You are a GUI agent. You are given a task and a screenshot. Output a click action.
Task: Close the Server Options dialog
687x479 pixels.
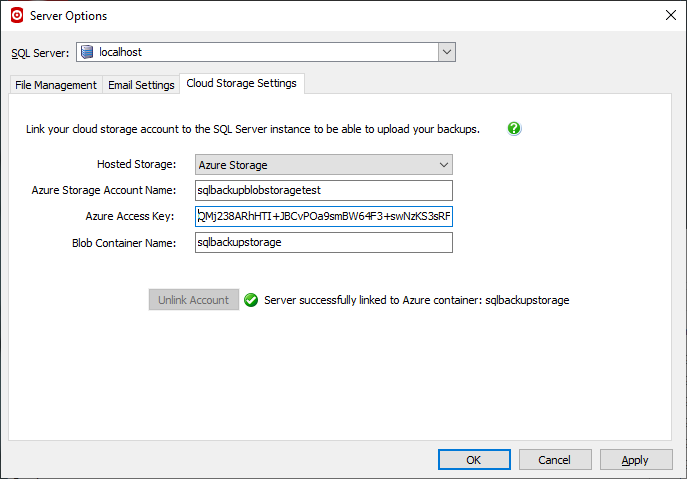[669, 15]
